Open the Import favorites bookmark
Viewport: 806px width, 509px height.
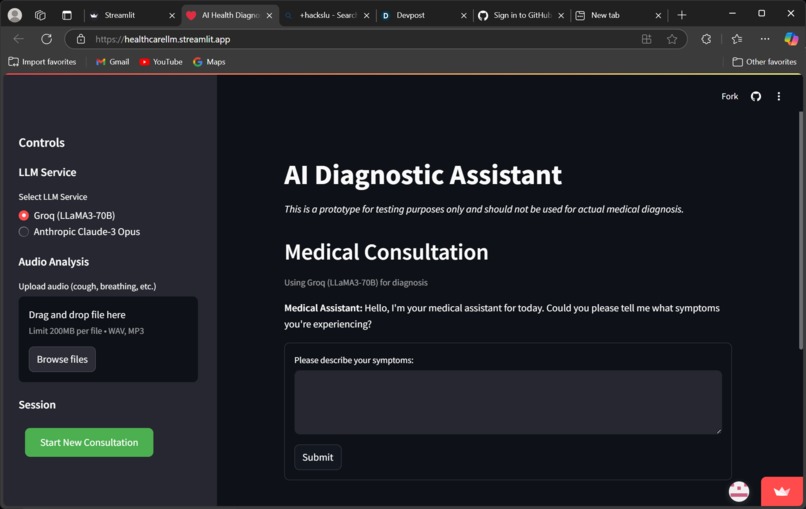(x=42, y=62)
